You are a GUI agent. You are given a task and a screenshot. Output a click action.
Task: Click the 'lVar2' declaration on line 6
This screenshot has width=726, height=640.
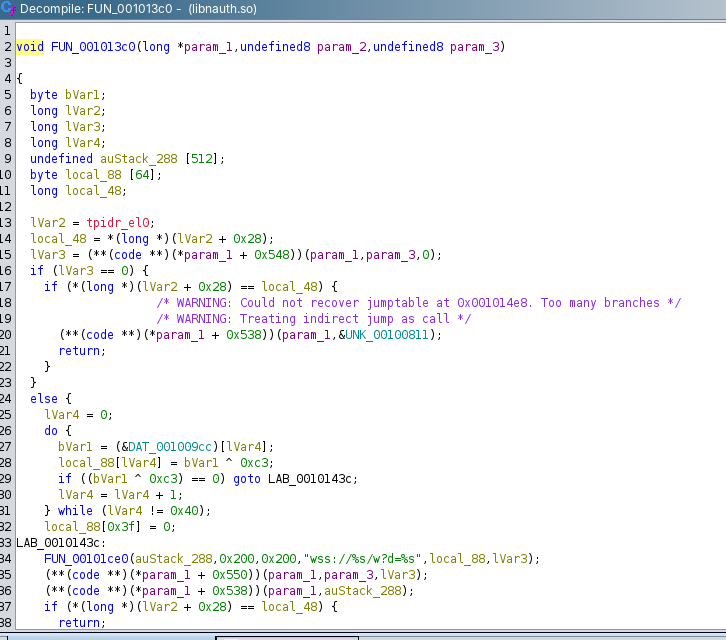point(82,111)
